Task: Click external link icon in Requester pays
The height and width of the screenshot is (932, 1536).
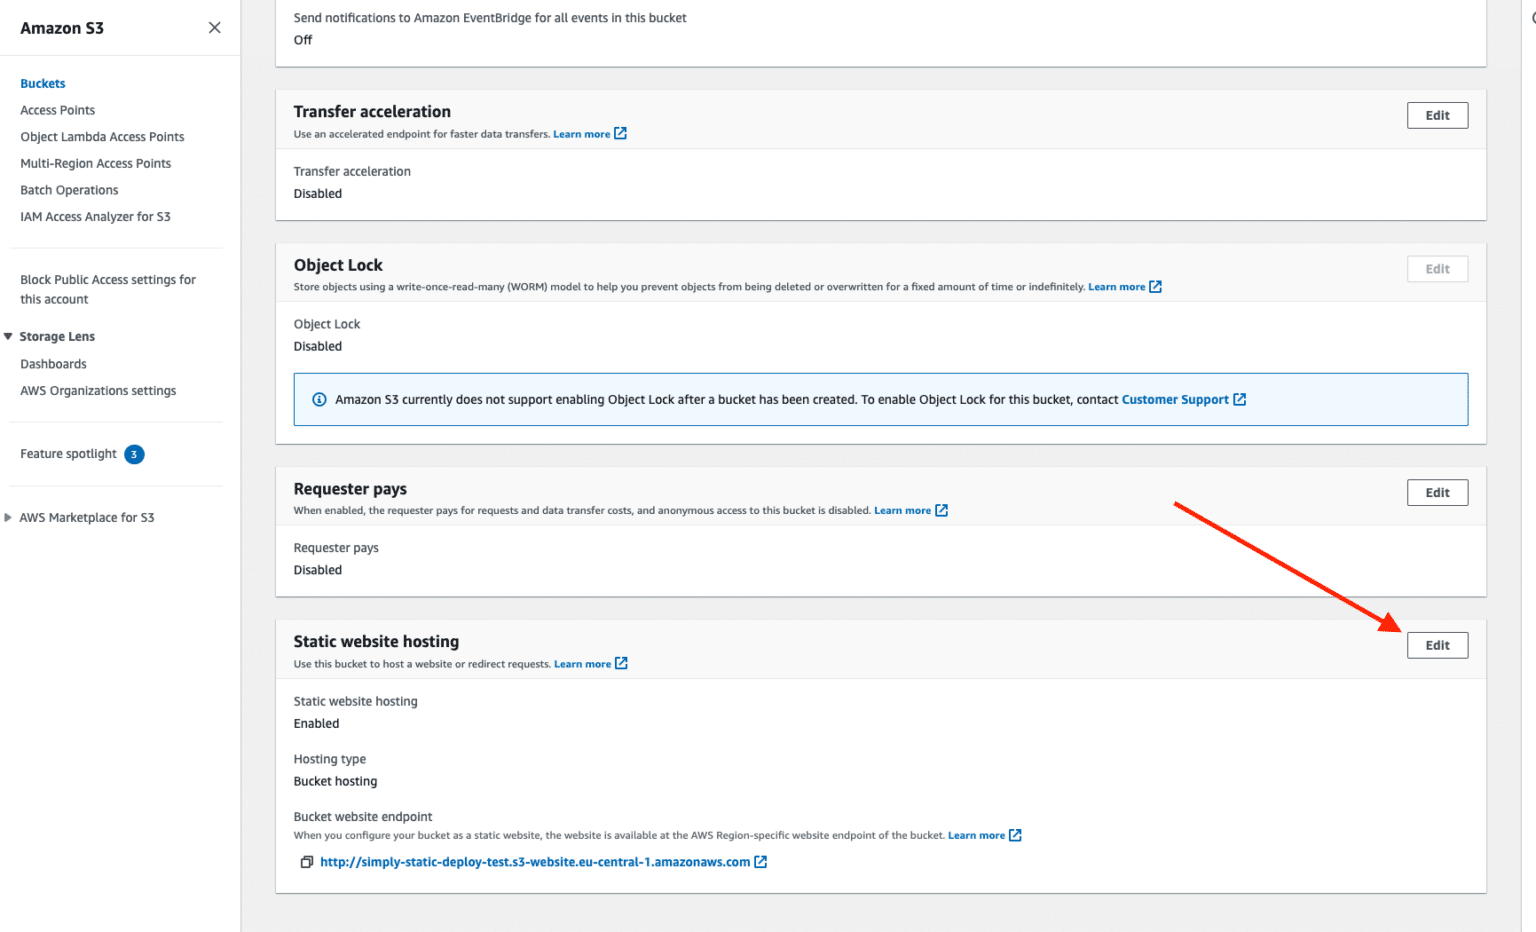Action: [x=941, y=511]
